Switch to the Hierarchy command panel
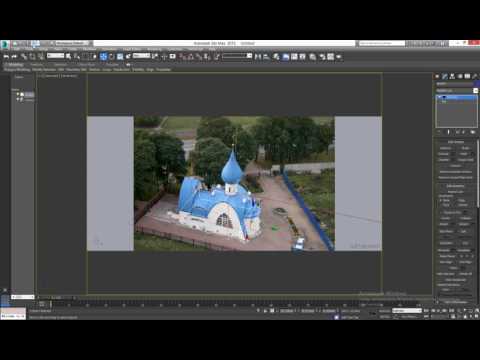This screenshot has width=480, height=360. pos(452,76)
